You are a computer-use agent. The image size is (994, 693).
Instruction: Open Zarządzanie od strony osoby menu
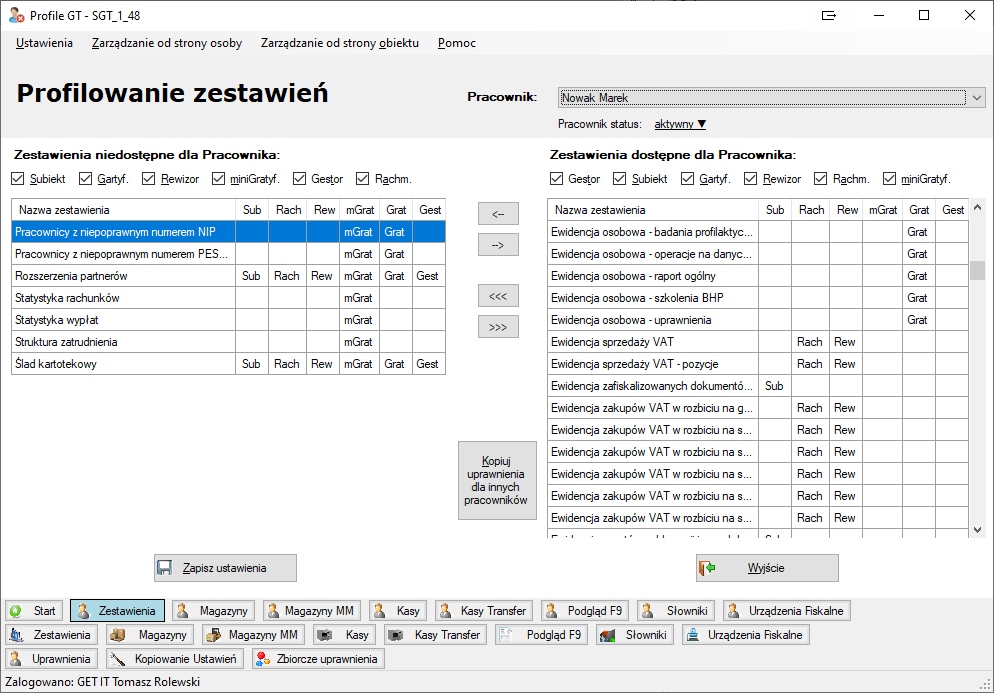(x=167, y=43)
